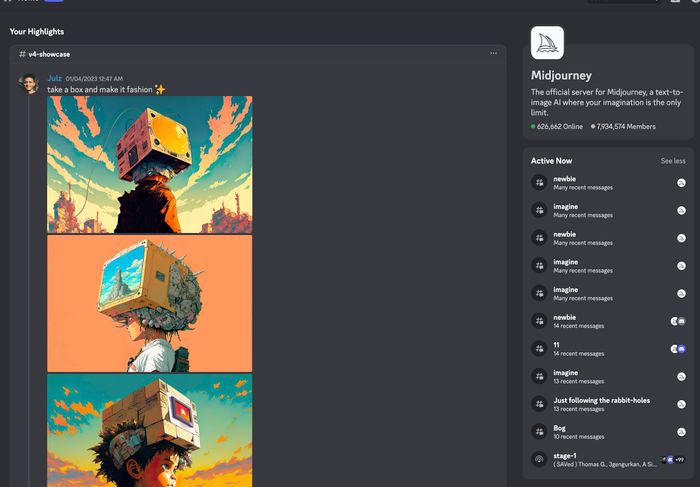700x487 pixels.
Task: Click participant avatars on newbie 14 recent messages row
Action: point(678,321)
